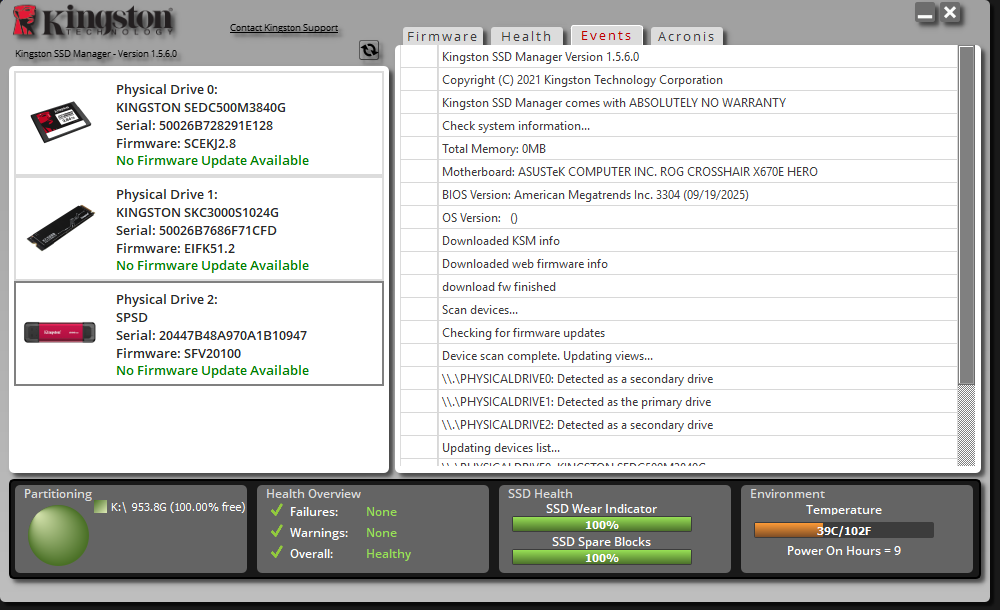Open Contact Kingston Support link

284,27
